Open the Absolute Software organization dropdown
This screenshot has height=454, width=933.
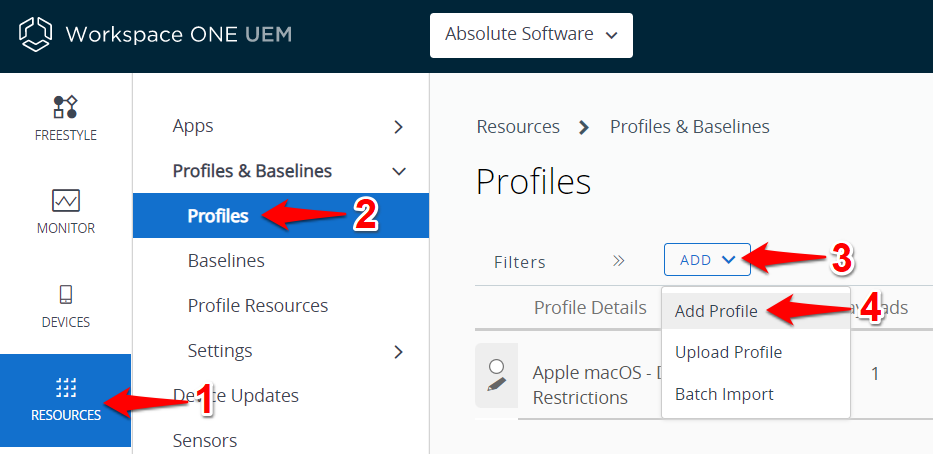click(x=531, y=35)
